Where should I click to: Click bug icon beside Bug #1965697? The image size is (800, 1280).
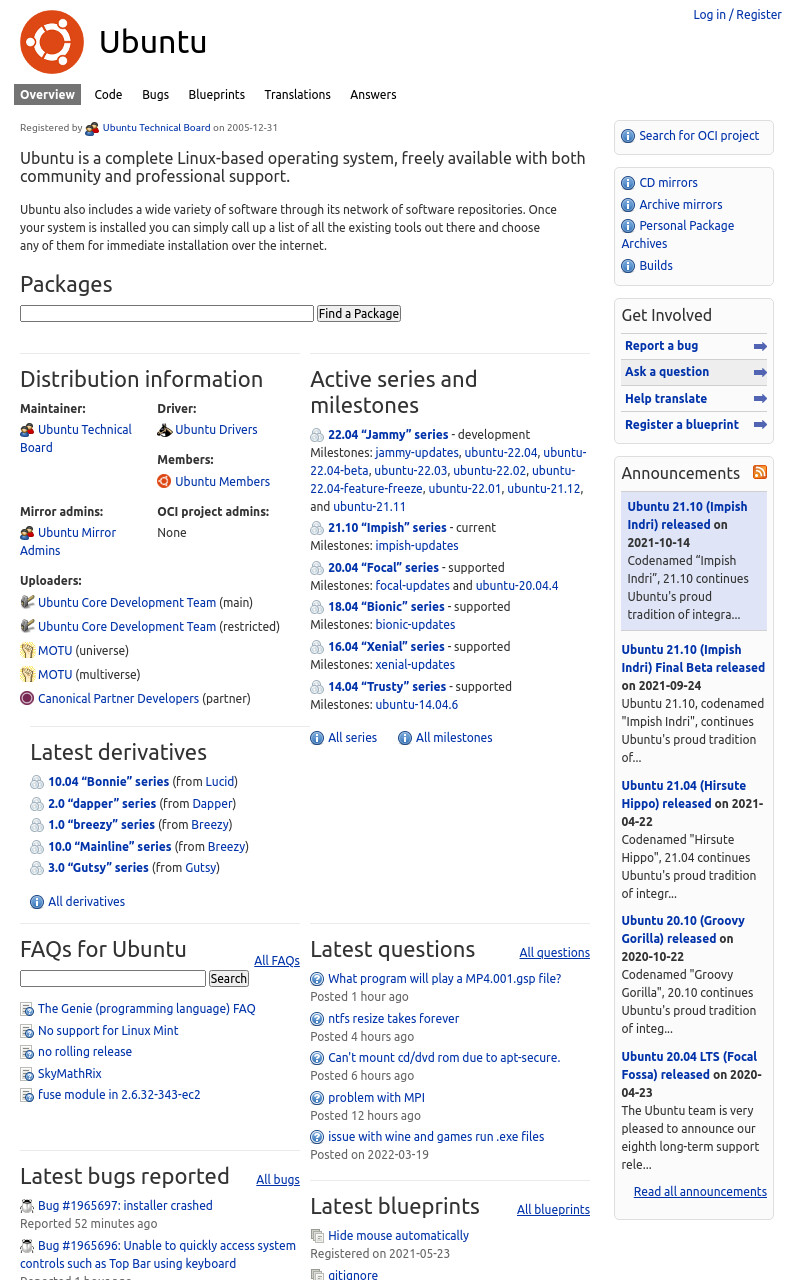pyautogui.click(x=27, y=1206)
